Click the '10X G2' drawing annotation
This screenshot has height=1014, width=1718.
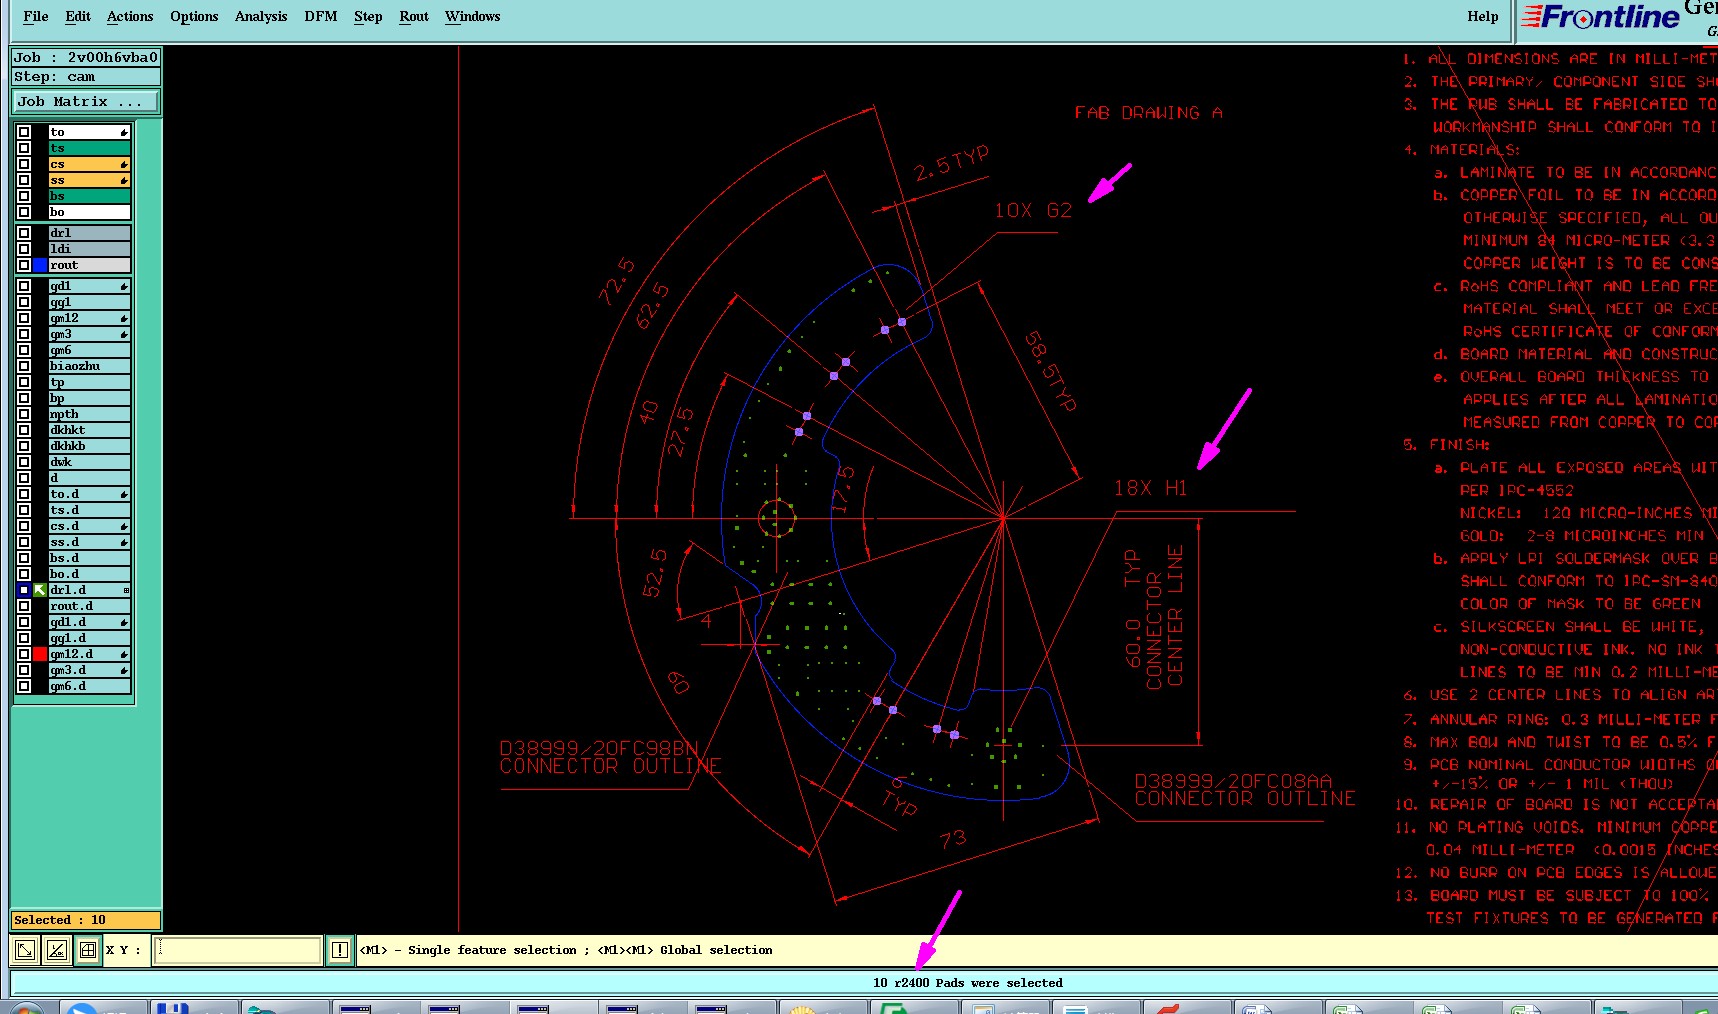click(x=1033, y=210)
